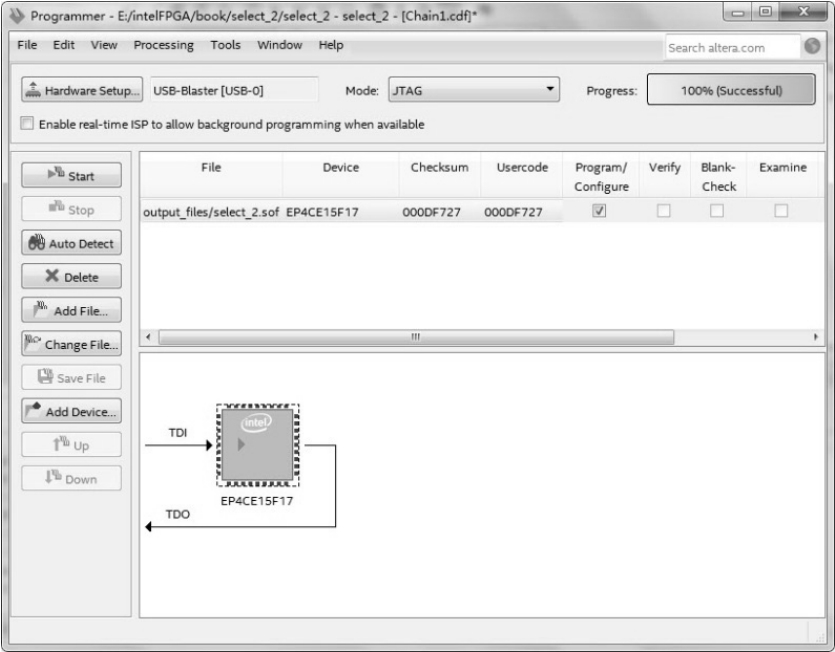Open the Help menu
Image resolution: width=835 pixels, height=652 pixels.
point(331,45)
